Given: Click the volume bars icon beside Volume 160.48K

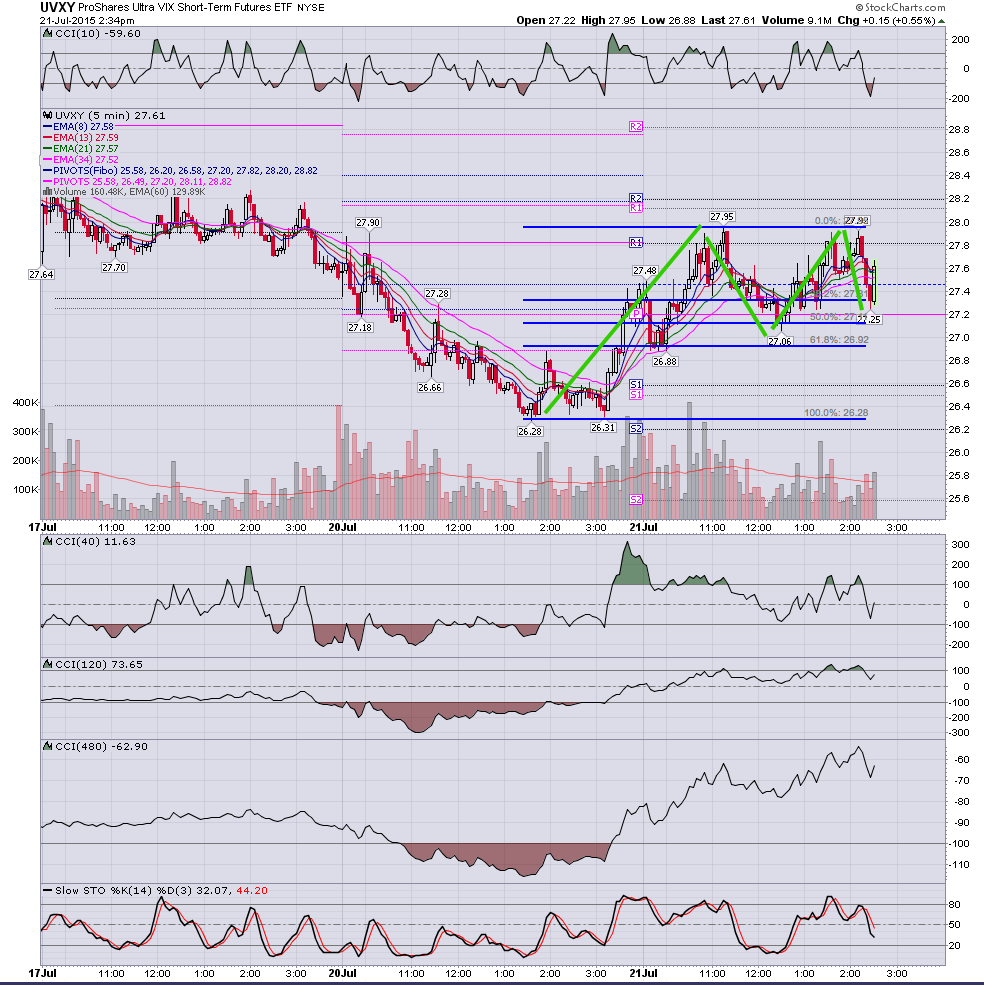Looking at the screenshot, I should tap(48, 192).
